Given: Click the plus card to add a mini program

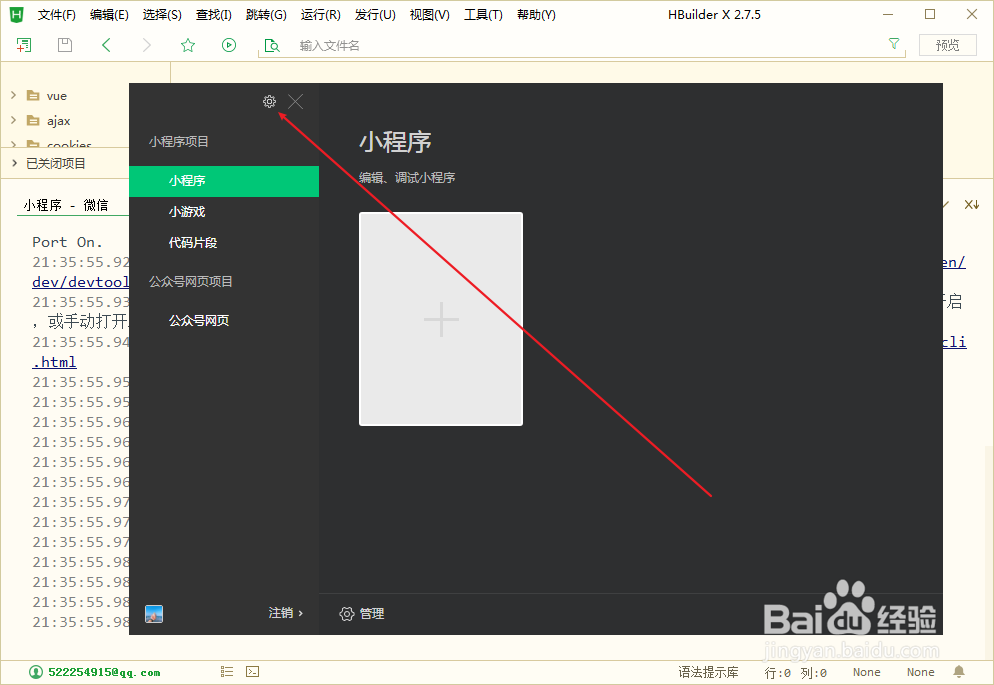Looking at the screenshot, I should 441,319.
